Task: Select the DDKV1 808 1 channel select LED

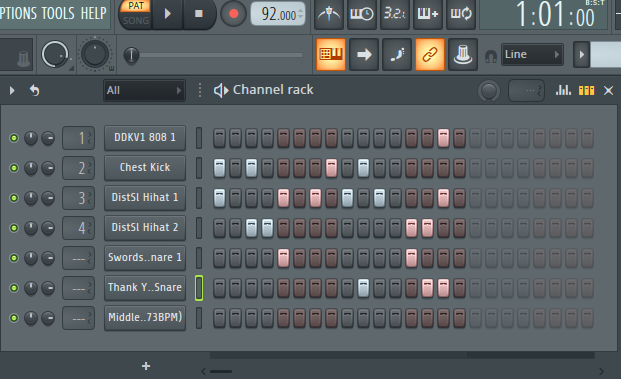Action: [199, 138]
